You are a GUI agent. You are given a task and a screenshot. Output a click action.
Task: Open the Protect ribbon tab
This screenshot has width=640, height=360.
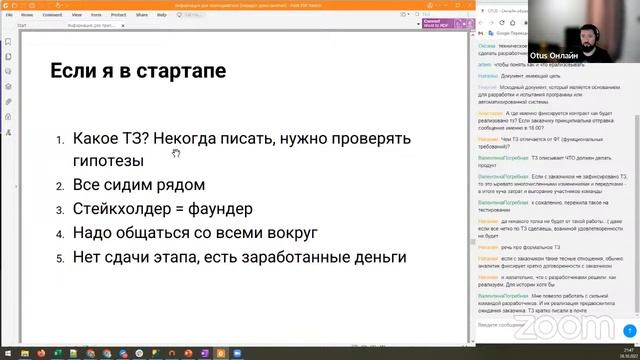pyautogui.click(x=118, y=15)
